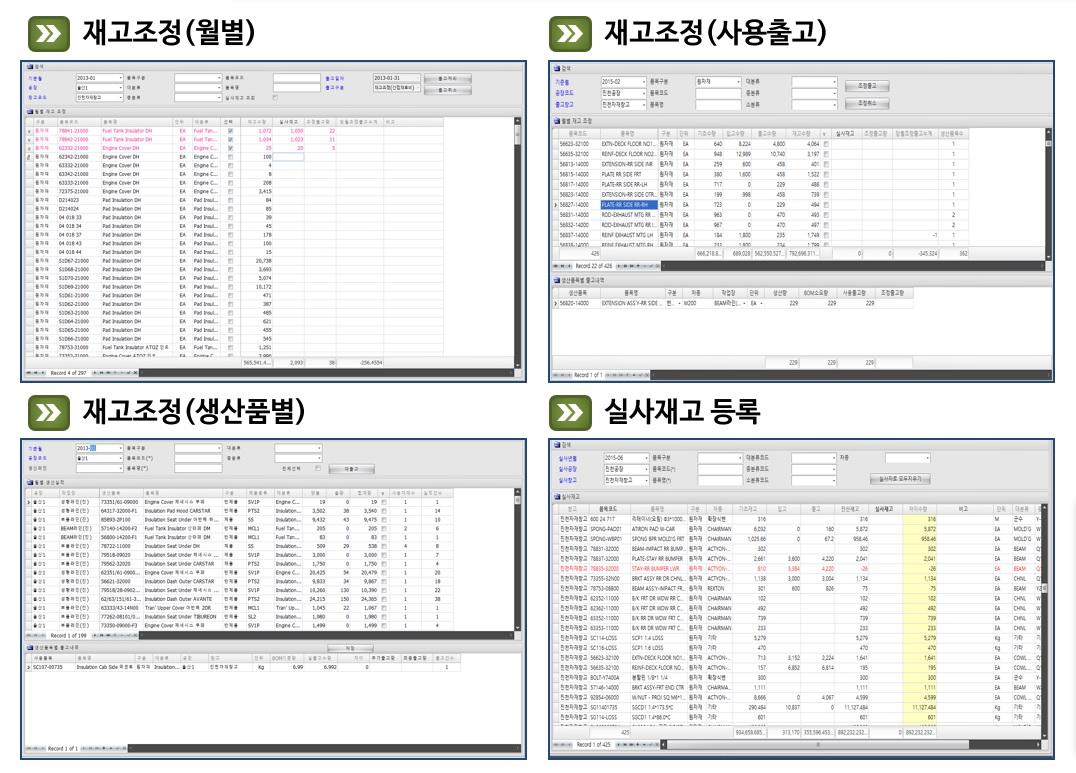The width and height of the screenshot is (1076, 773).
Task: Go to first record in 'Record 1 of 199' navigator
Action: 28,636
